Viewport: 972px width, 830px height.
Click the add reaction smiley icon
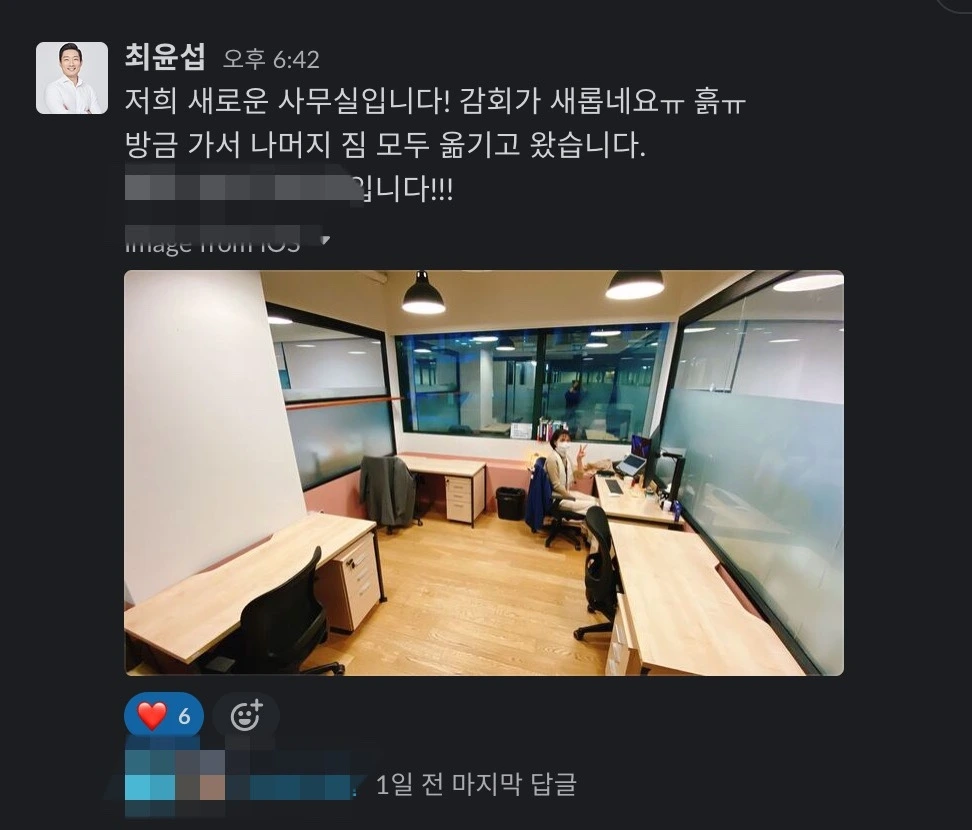[x=246, y=716]
